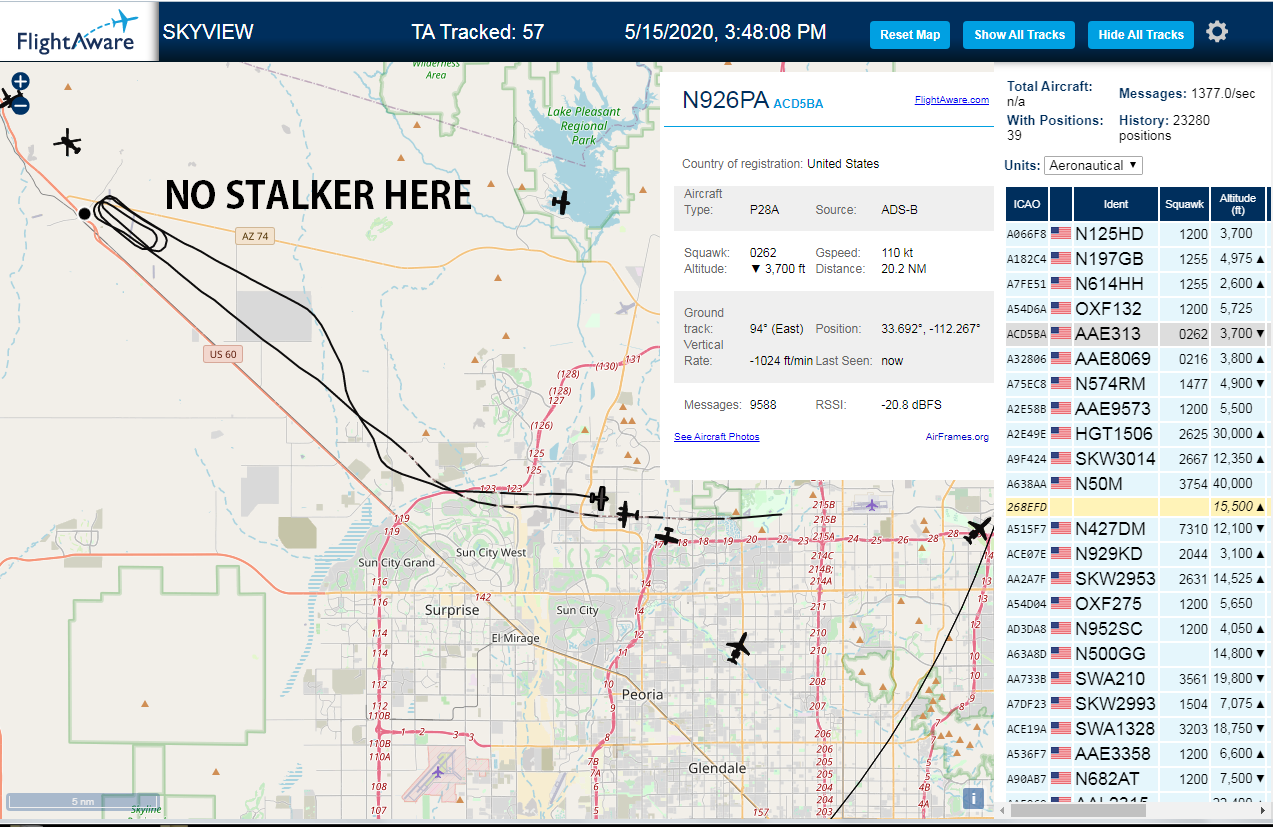Click the US flag in the HGT1506 row
This screenshot has width=1273, height=827.
[x=1060, y=434]
